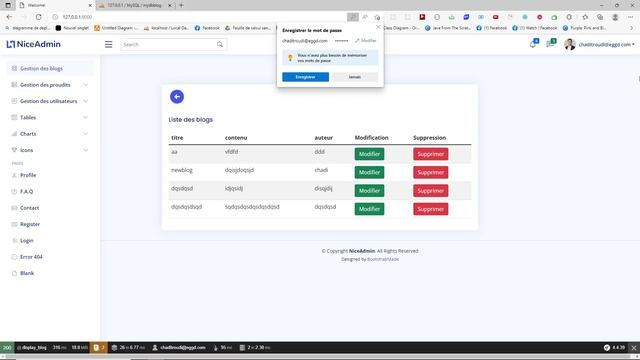Click Supprimer for the last blog row
This screenshot has width=640, height=360.
[431, 209]
